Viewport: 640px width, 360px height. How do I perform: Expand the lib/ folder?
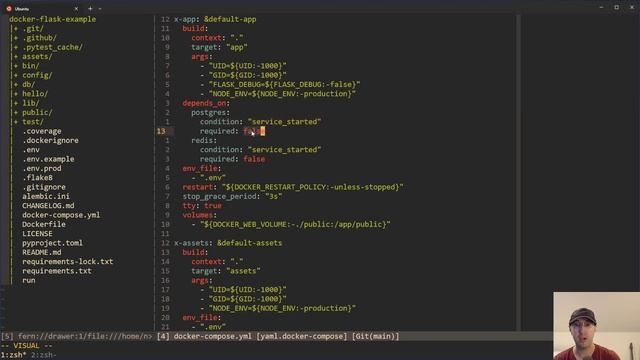click(31, 103)
